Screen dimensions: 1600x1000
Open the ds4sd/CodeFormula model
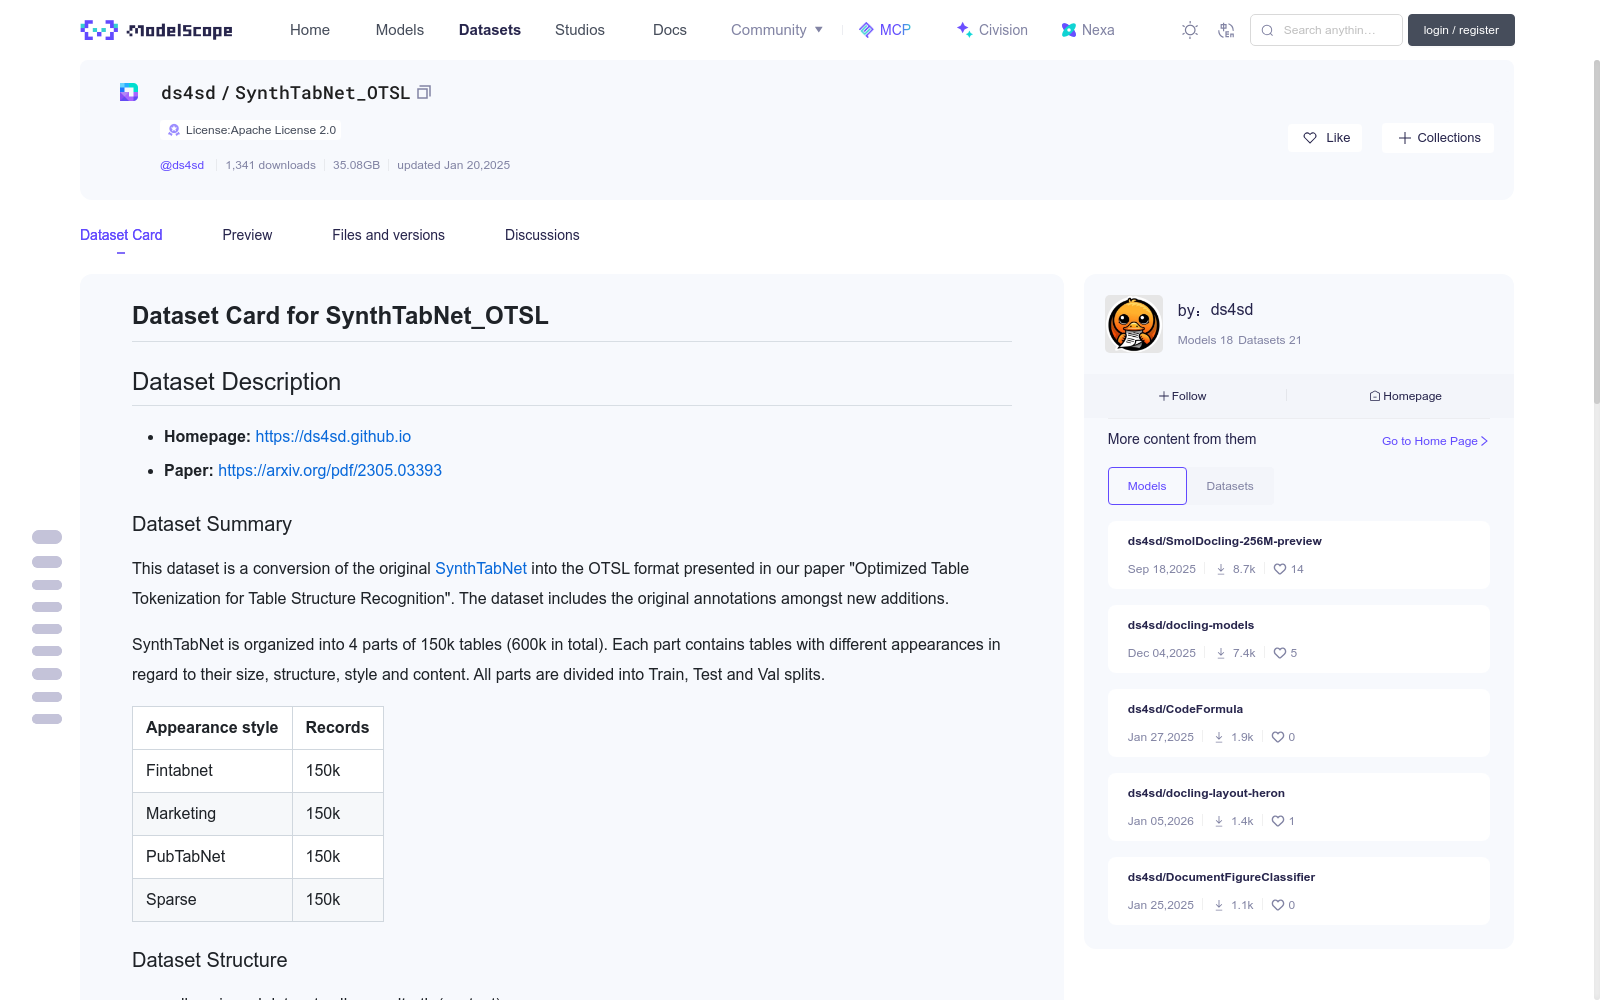coord(1185,709)
